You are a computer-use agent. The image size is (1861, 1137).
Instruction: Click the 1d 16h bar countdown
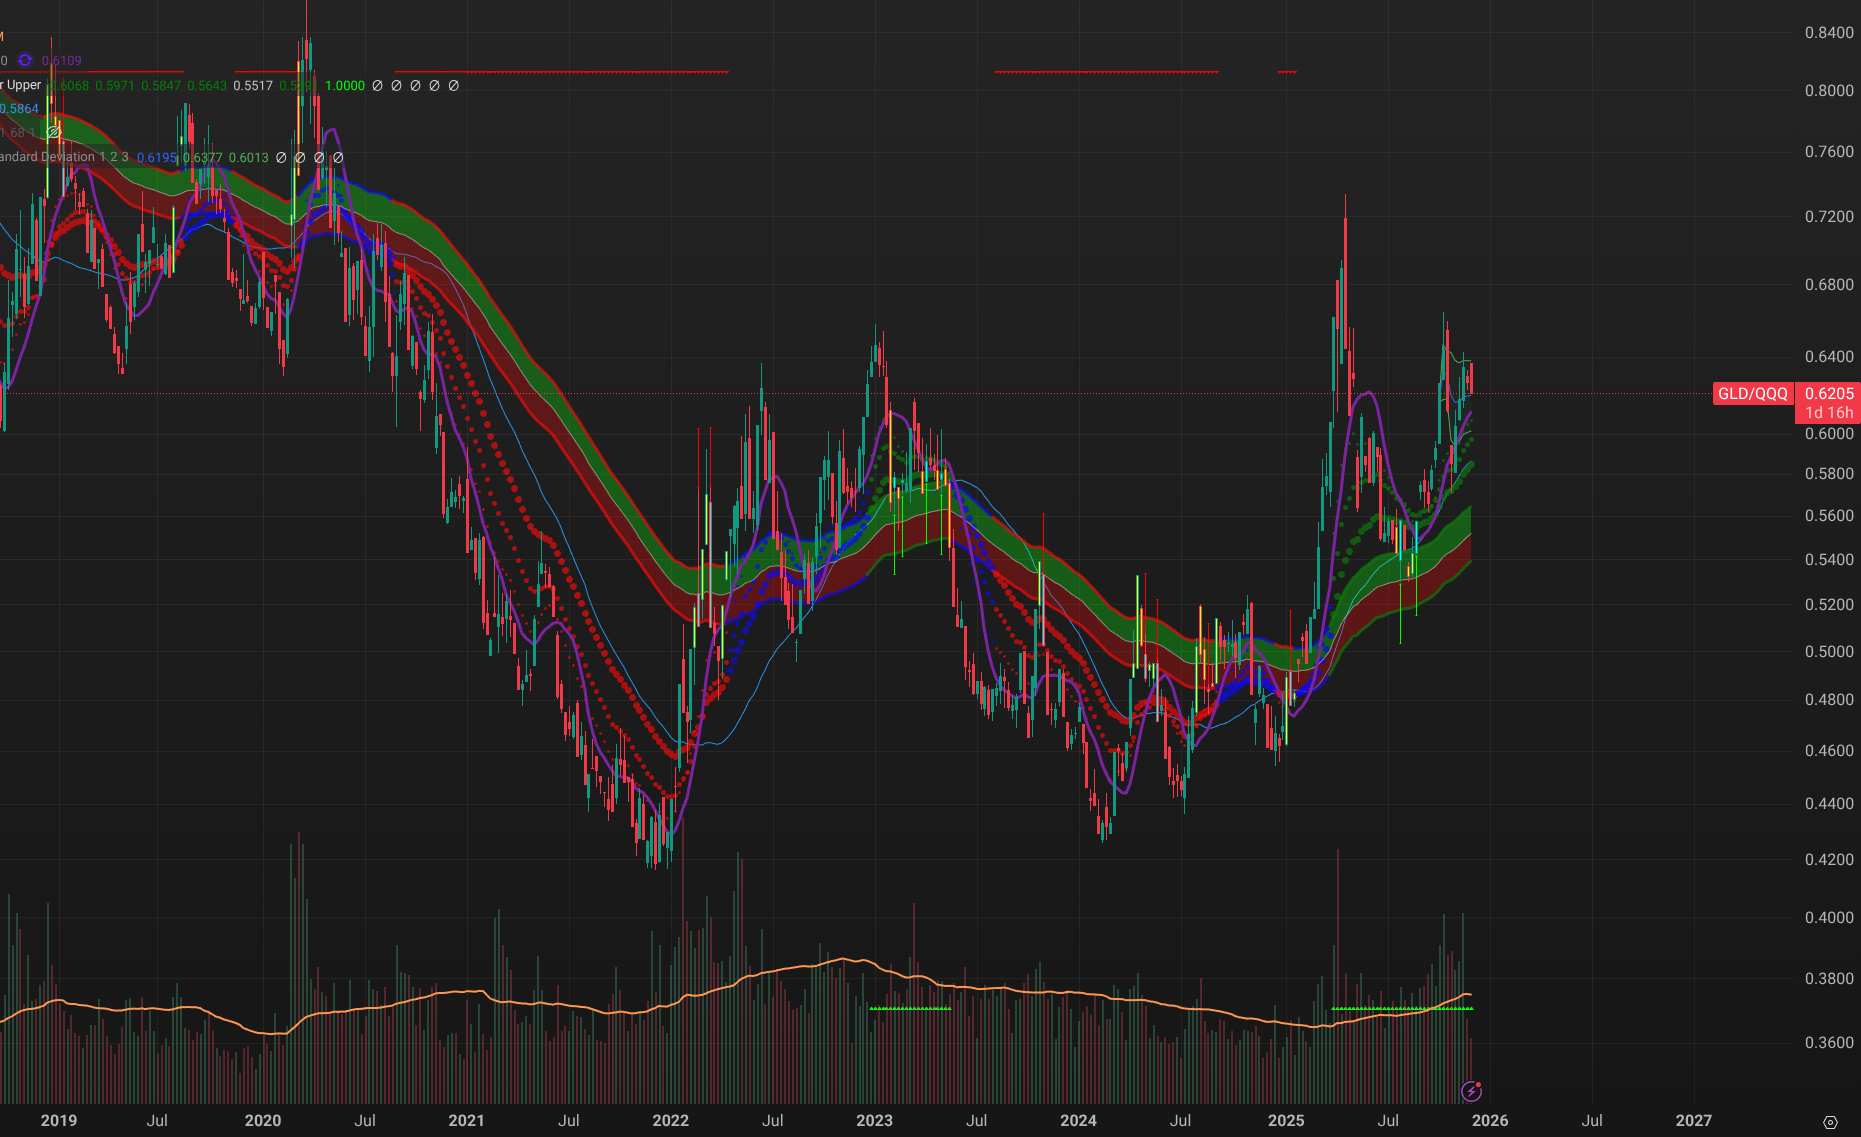click(x=1829, y=413)
